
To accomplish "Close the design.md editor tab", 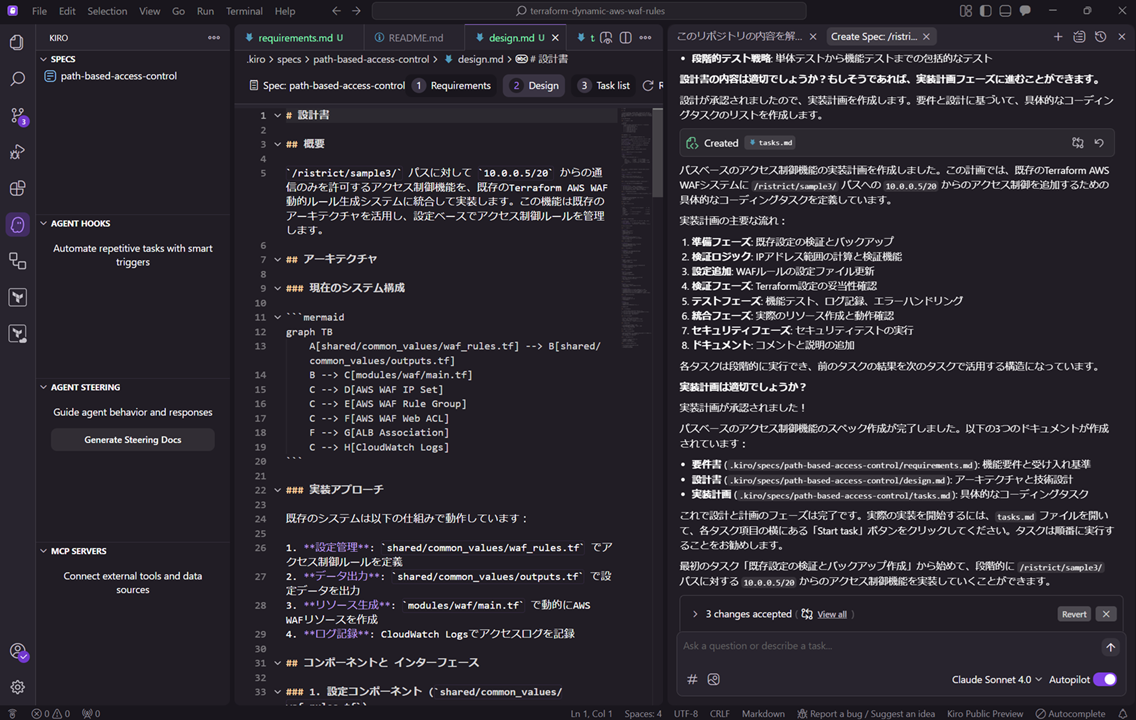I will tap(555, 38).
